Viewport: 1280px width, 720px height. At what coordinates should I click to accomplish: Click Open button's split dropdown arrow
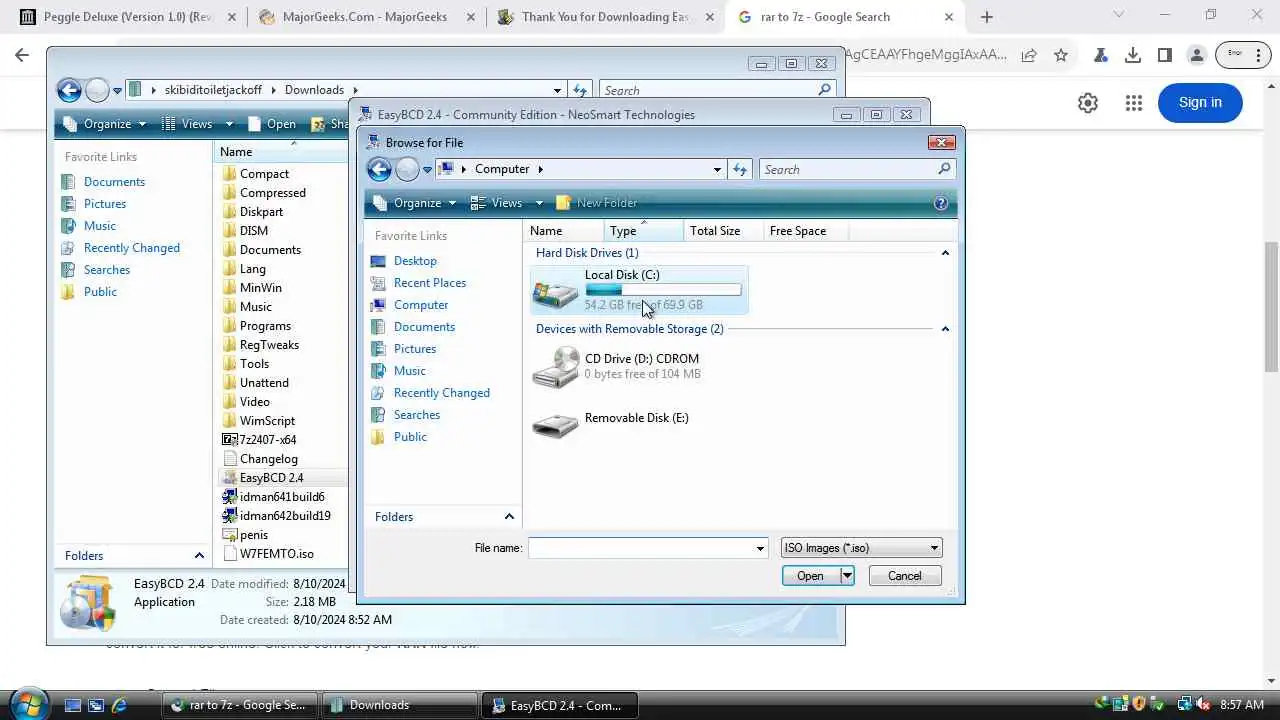[847, 576]
